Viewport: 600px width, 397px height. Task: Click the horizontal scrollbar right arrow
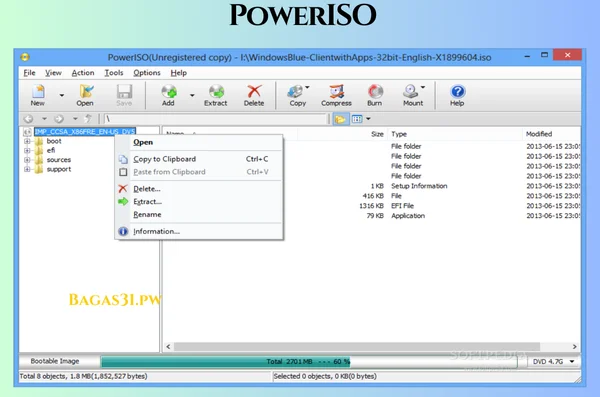[574, 346]
